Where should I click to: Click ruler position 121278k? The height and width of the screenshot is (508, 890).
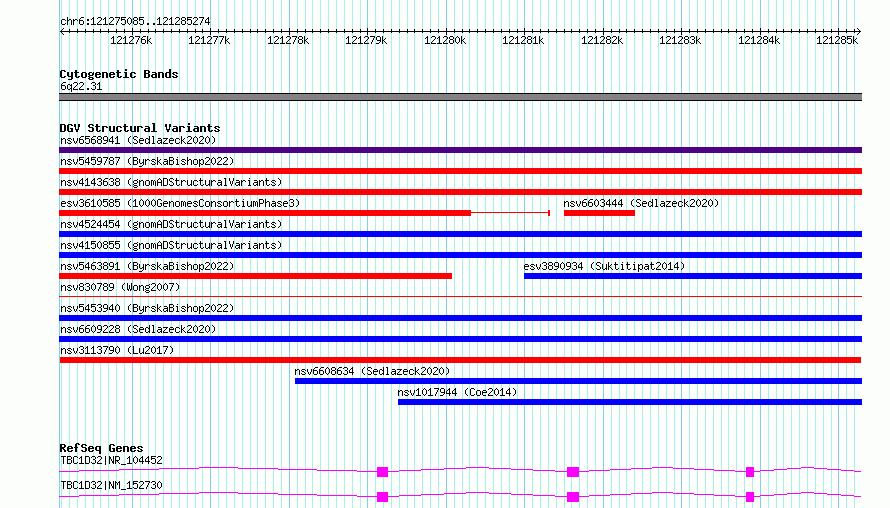(x=288, y=40)
